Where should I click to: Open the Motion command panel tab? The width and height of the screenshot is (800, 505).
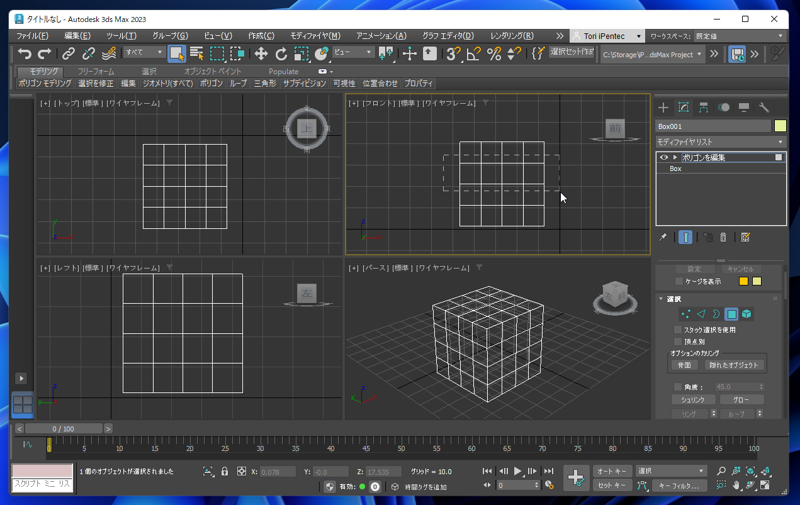723,107
